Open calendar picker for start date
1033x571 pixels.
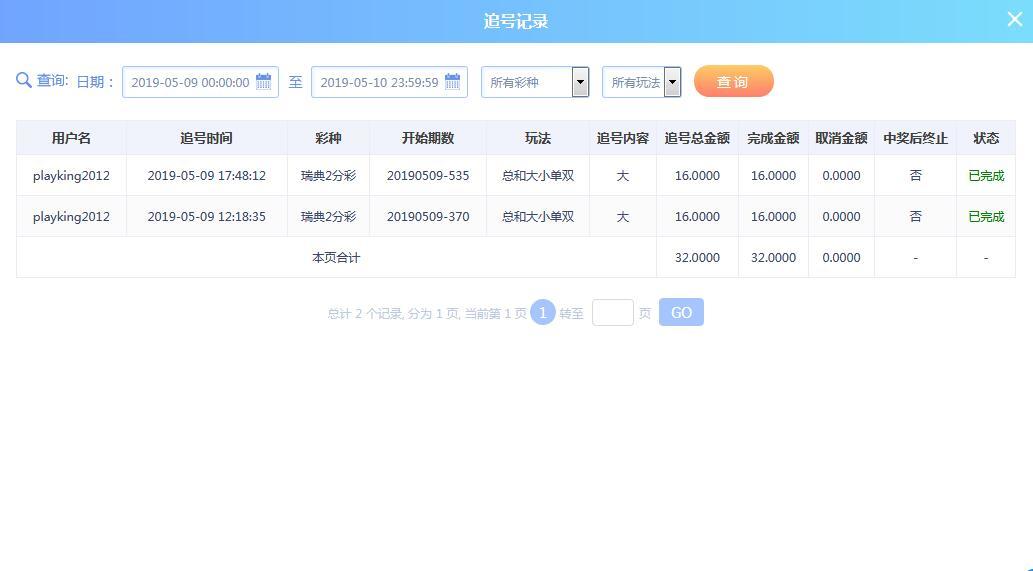pyautogui.click(x=264, y=82)
